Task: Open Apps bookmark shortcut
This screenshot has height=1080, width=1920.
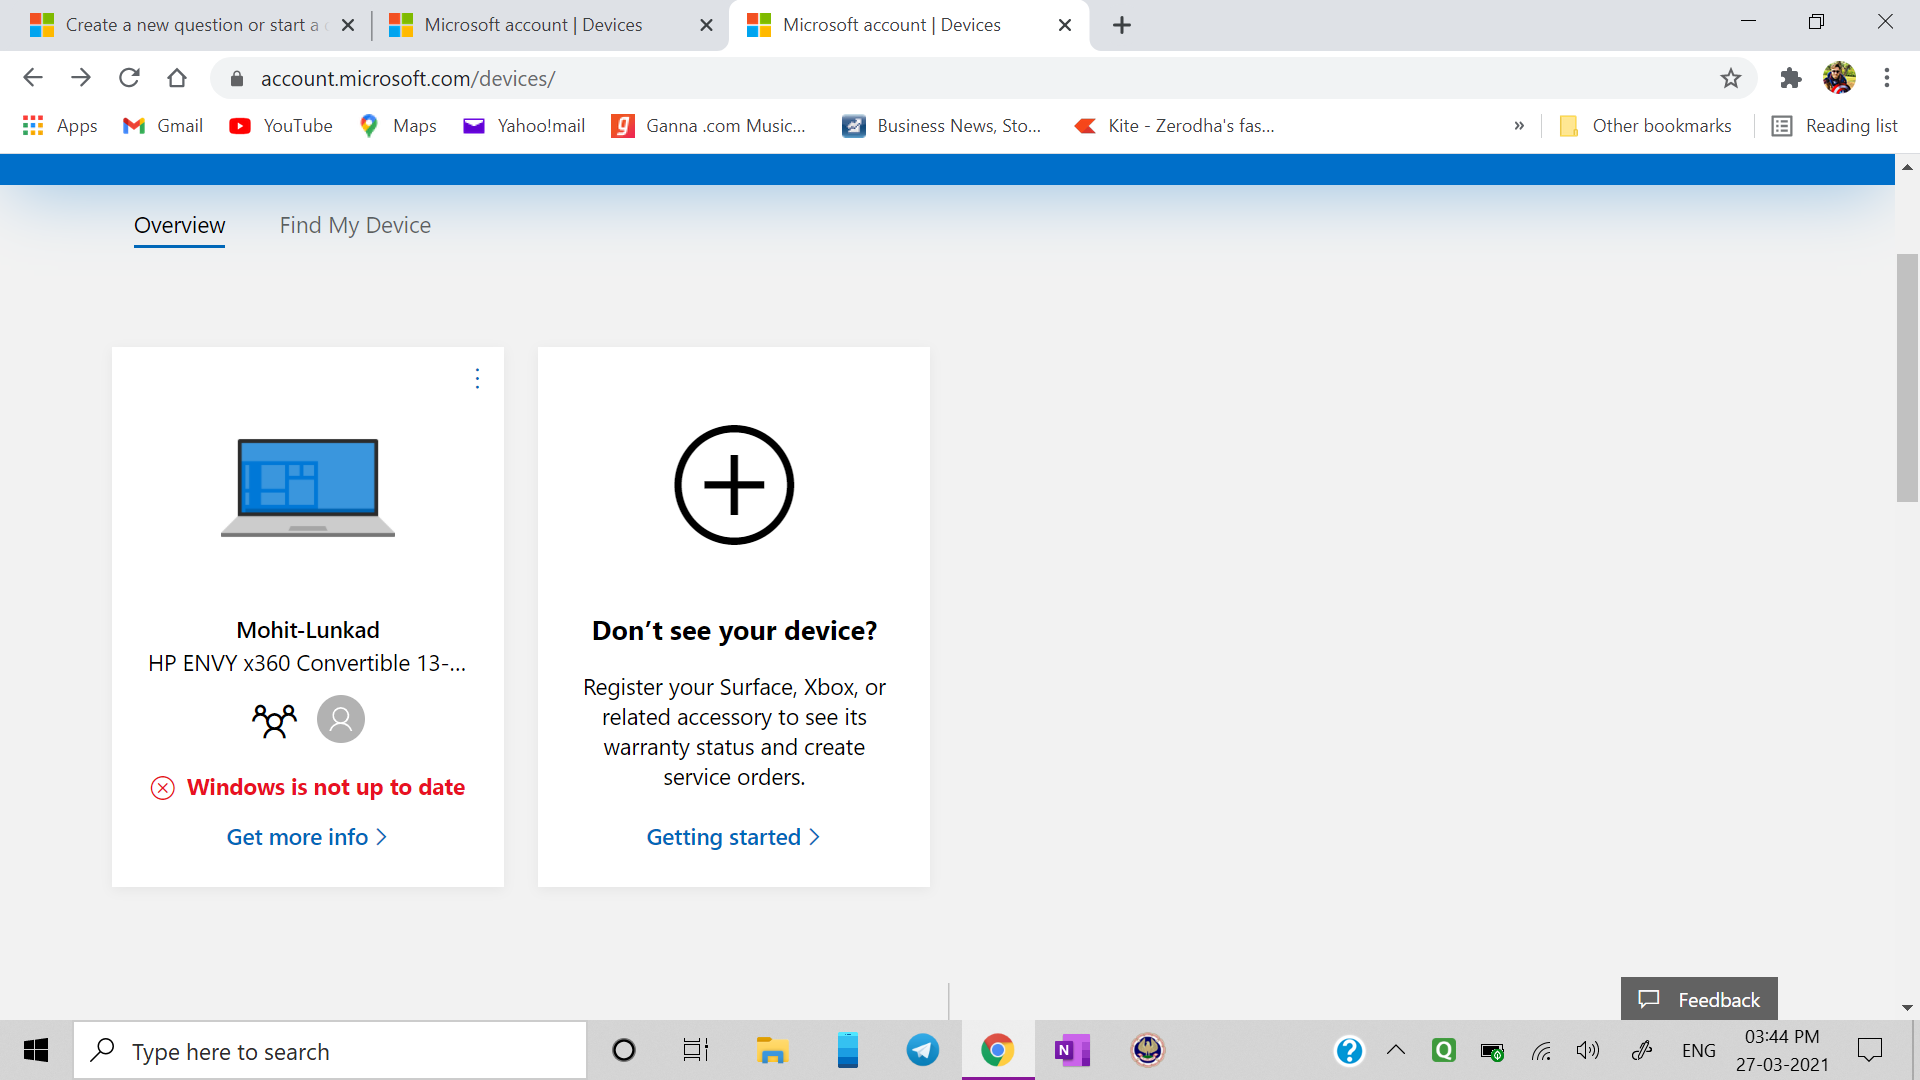Action: (60, 126)
